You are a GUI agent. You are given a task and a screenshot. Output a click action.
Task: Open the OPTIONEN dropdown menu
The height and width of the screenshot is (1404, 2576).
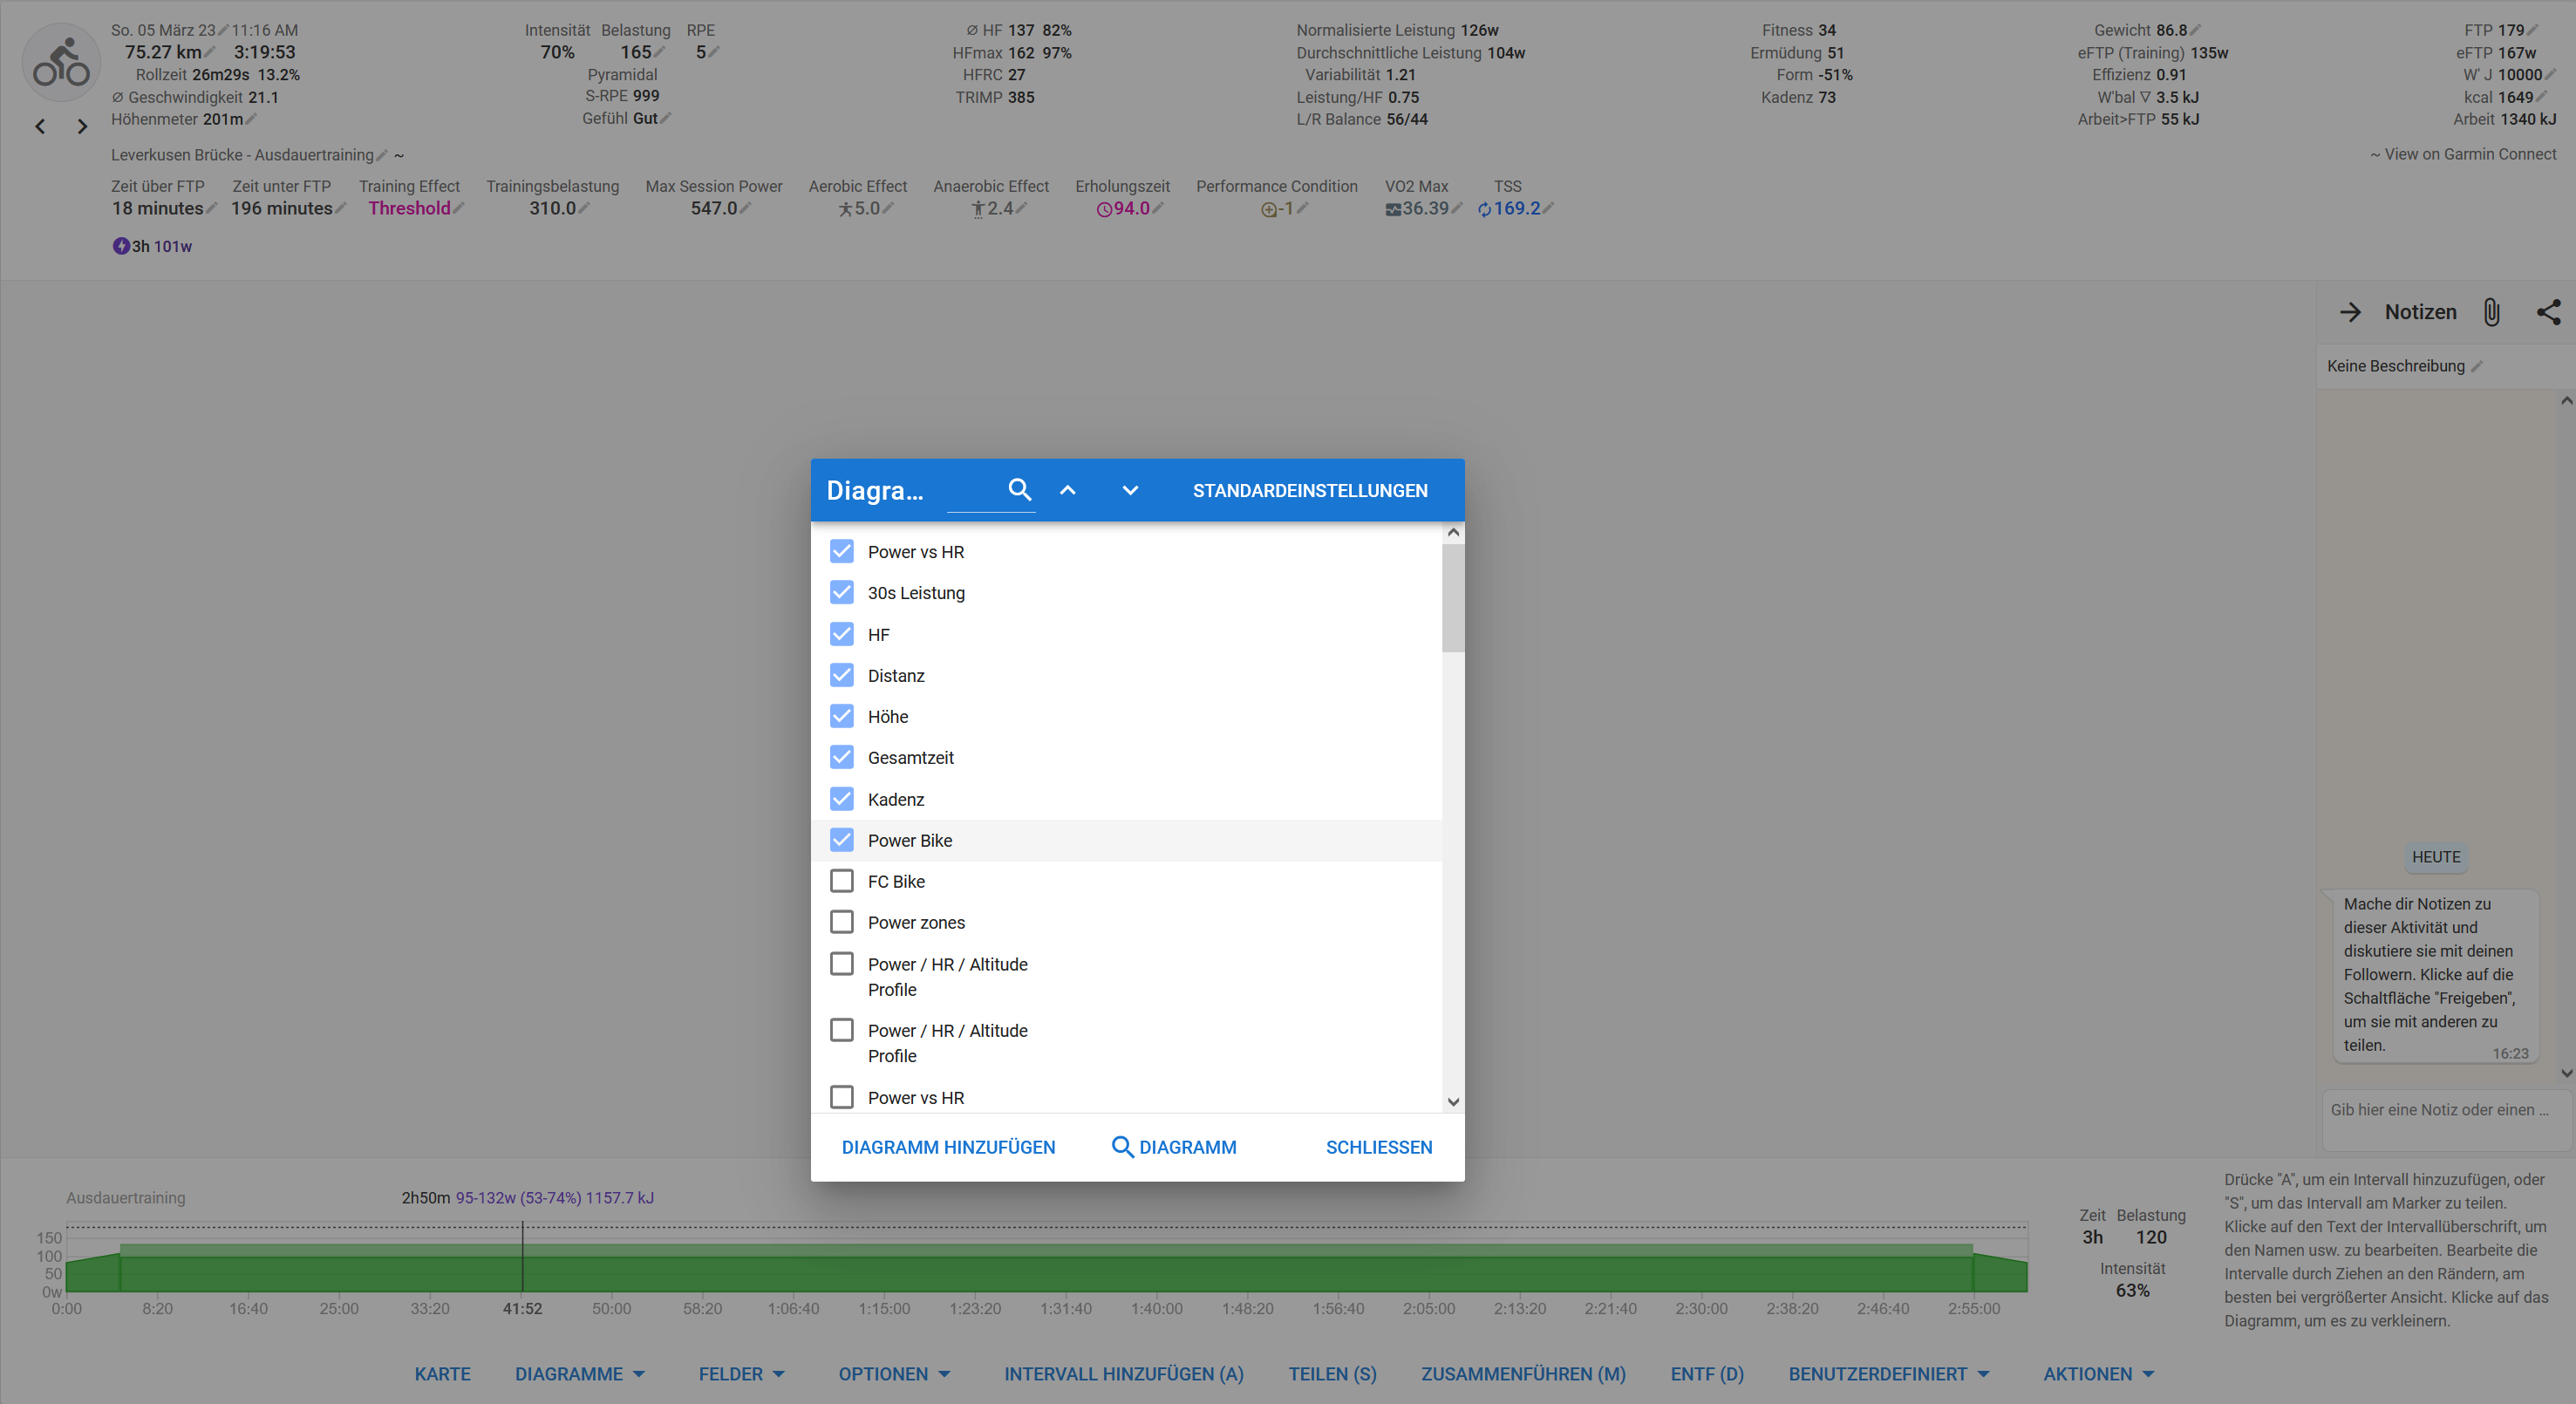pos(894,1374)
